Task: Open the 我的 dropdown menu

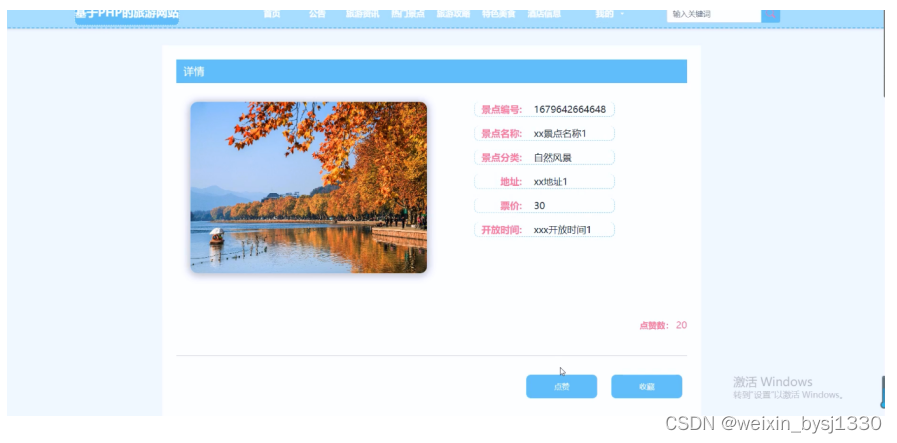Action: (x=609, y=14)
